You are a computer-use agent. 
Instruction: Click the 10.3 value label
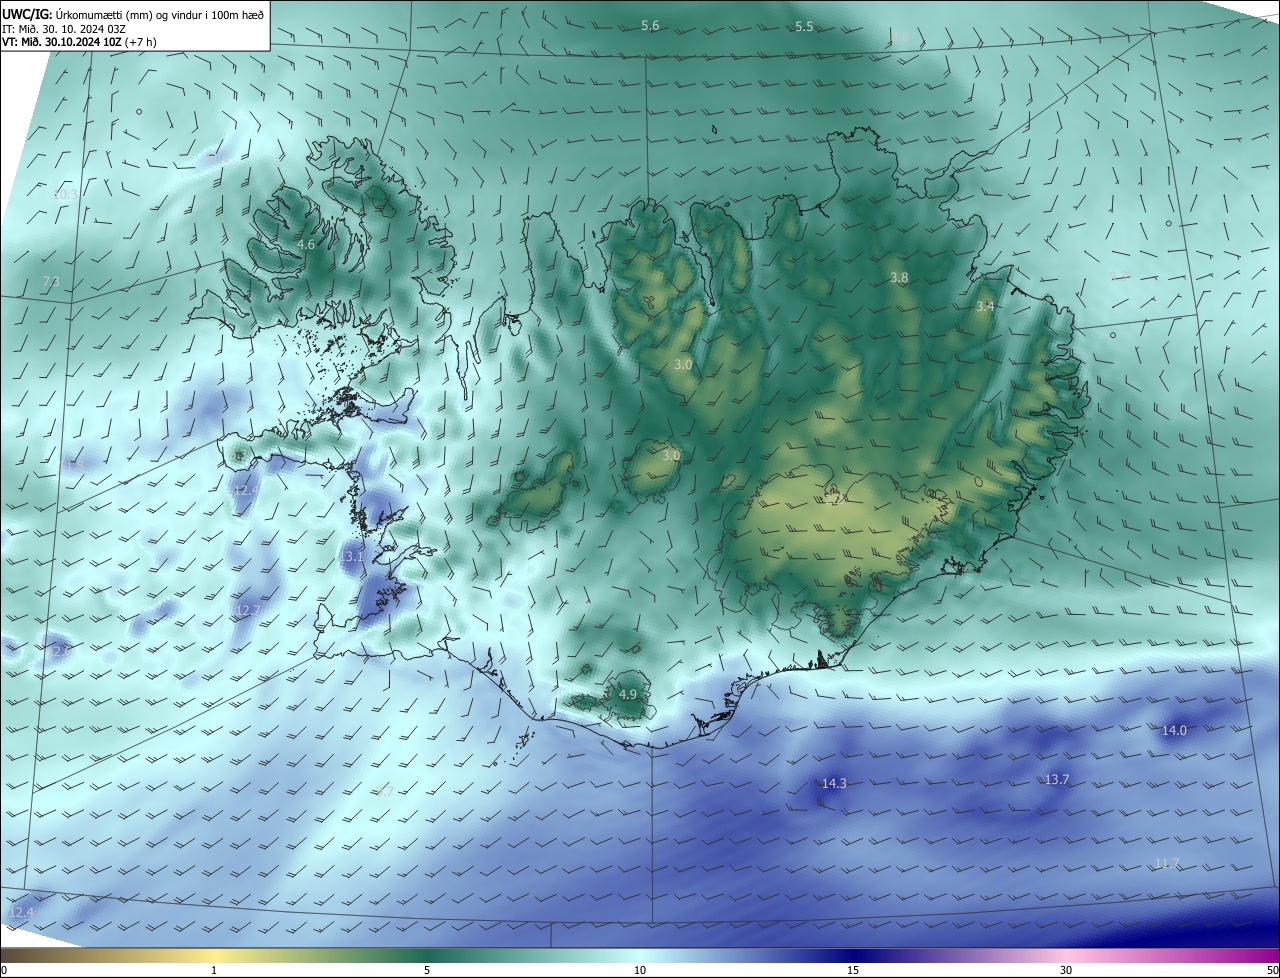tap(65, 195)
